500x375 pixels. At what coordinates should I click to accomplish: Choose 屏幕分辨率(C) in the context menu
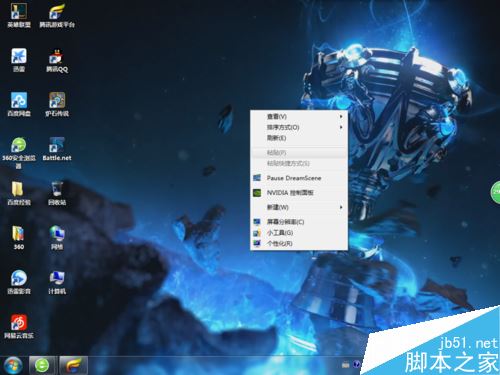pos(299,222)
